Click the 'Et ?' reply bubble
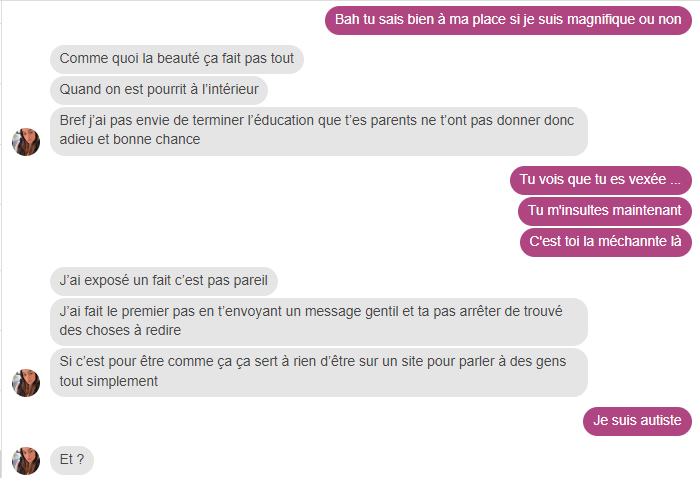Image resolution: width=700 pixels, height=478 pixels. click(x=72, y=460)
